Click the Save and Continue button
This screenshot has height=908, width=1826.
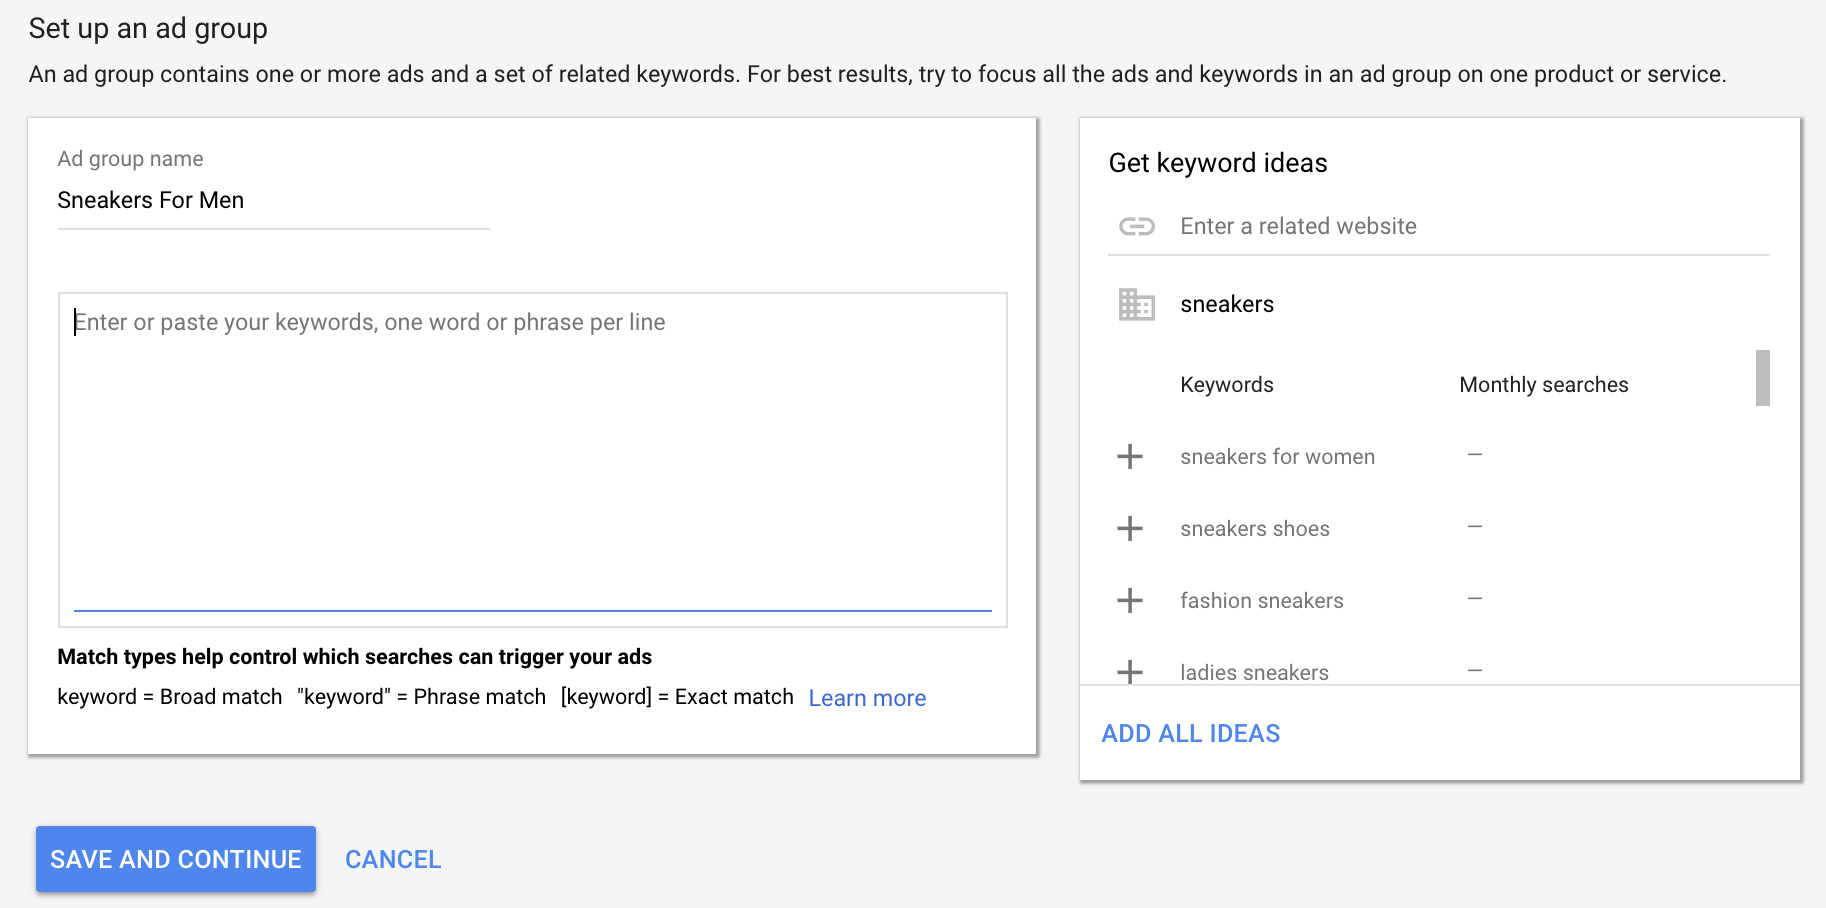click(176, 859)
